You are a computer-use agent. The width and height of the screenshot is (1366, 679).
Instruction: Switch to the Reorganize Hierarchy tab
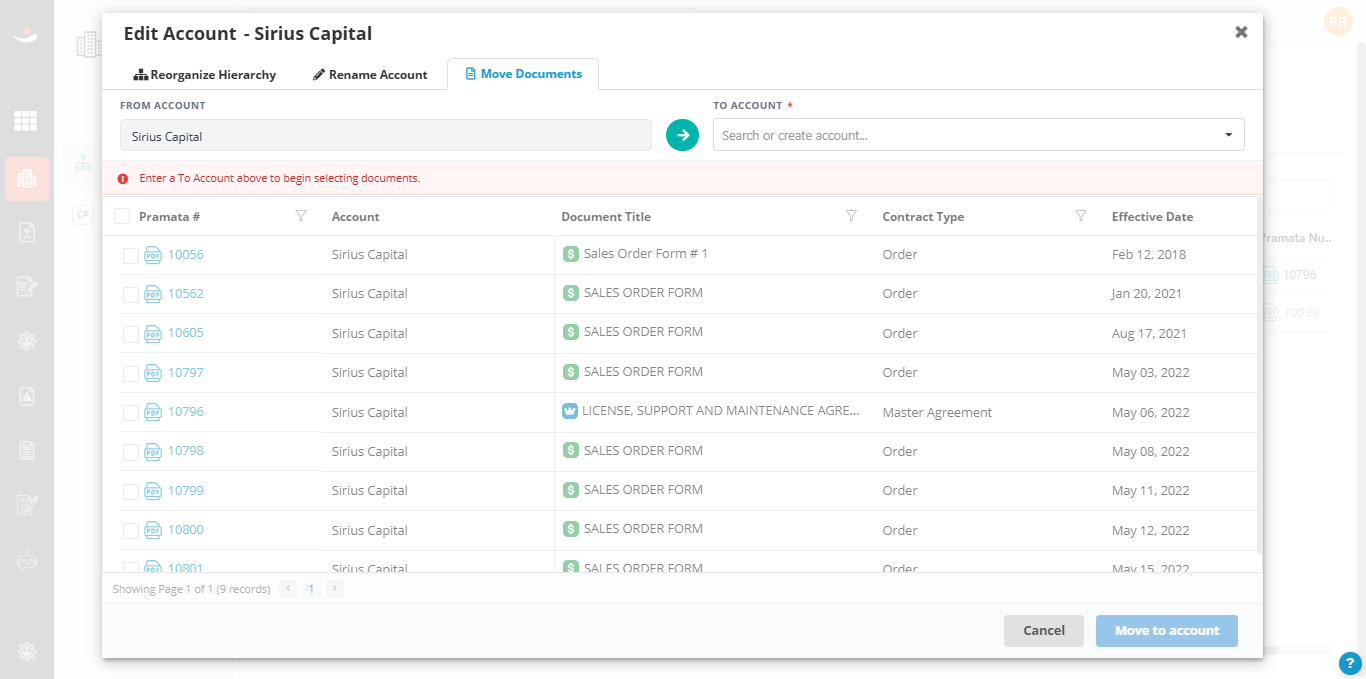[205, 74]
